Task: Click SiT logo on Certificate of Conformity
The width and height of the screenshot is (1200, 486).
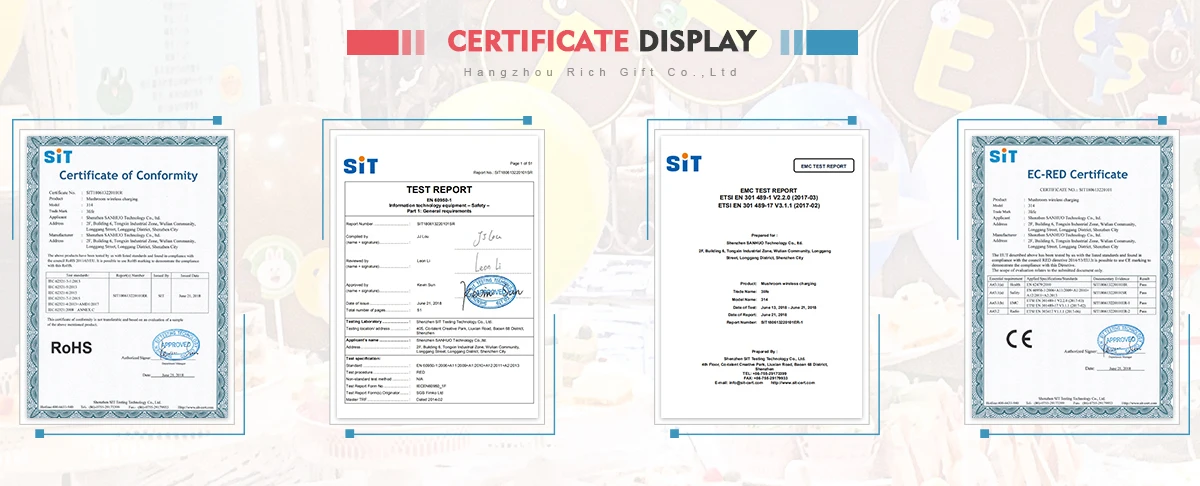Action: 60,157
